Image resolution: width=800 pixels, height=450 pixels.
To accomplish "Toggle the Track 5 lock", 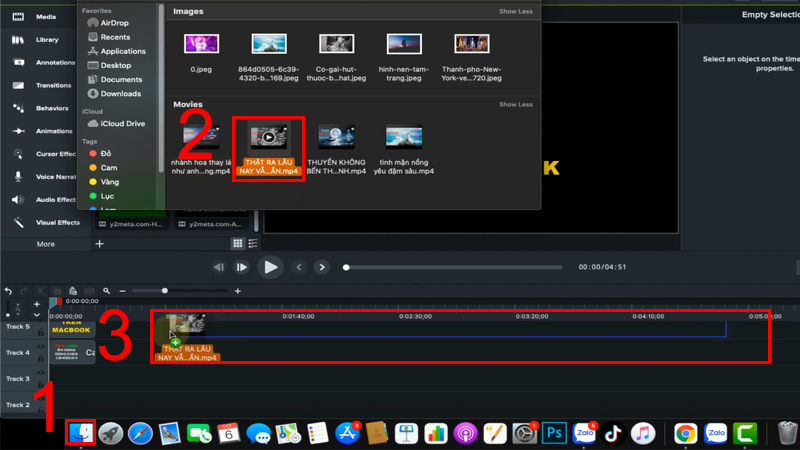I will [x=41, y=333].
